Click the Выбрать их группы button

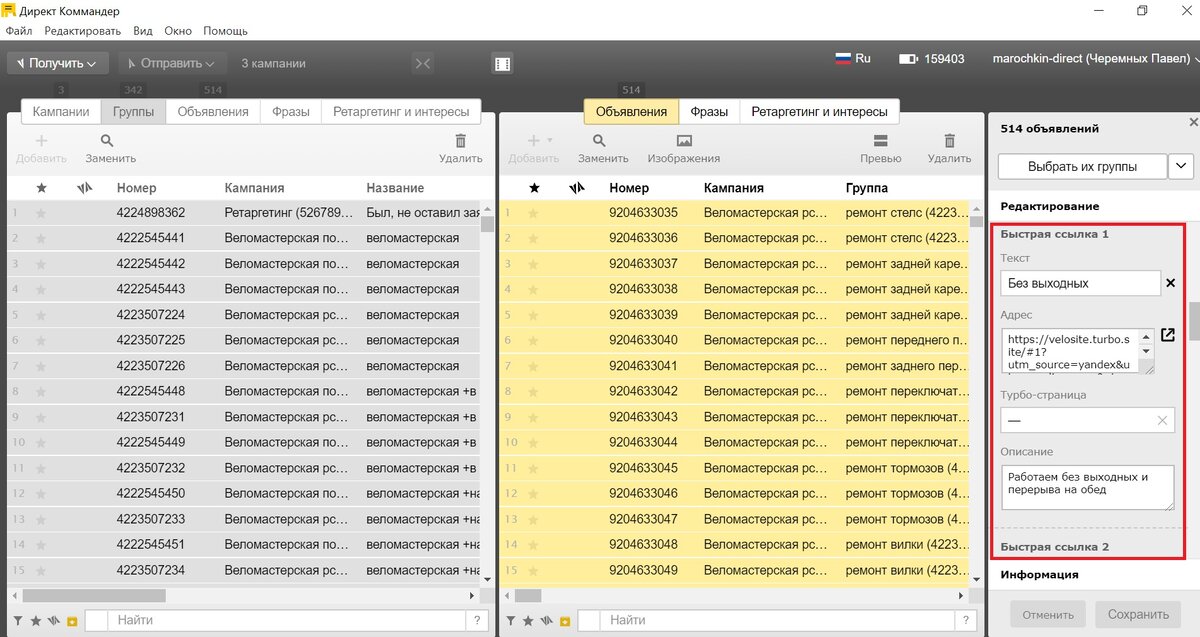1082,166
